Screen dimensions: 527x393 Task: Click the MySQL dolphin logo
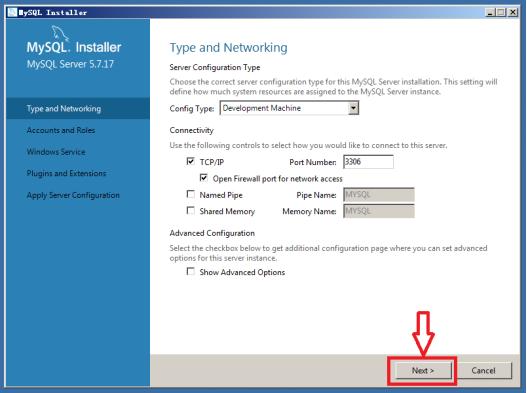click(x=60, y=34)
